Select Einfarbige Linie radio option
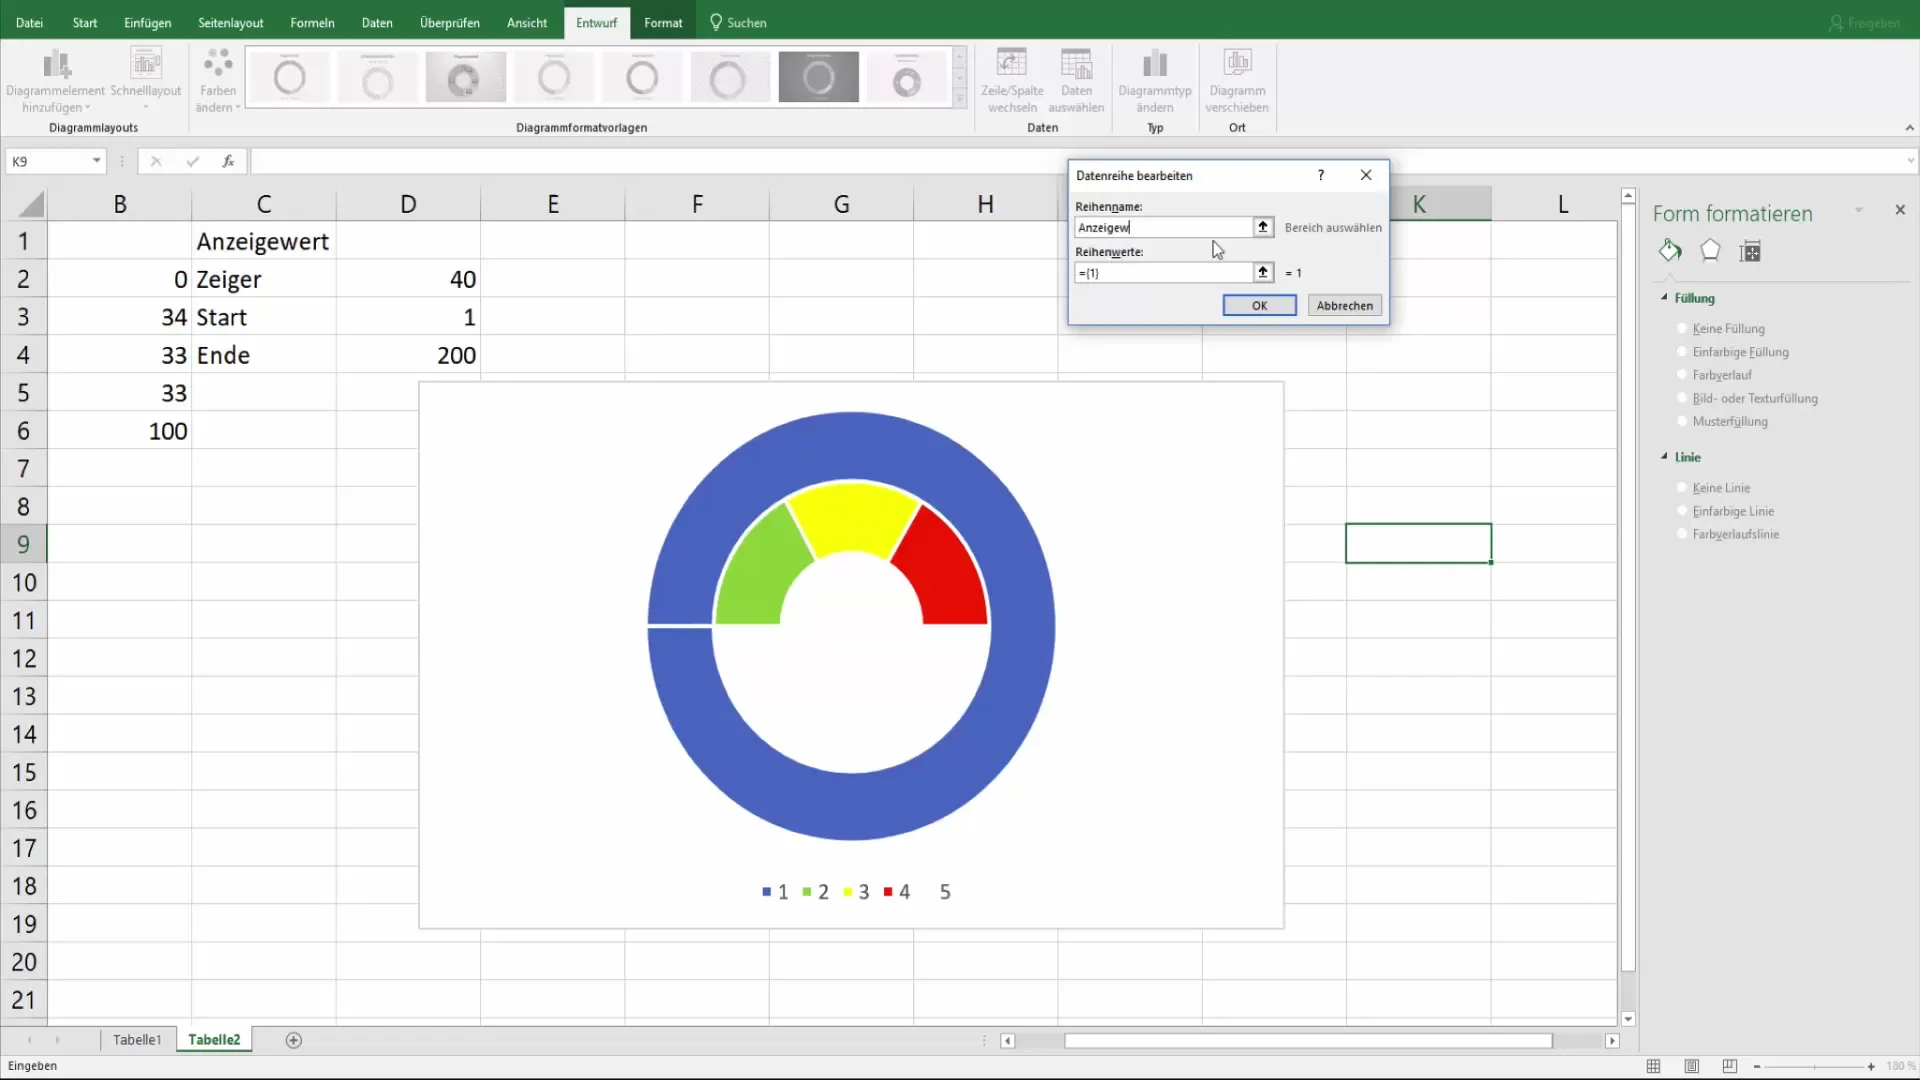Image resolution: width=1920 pixels, height=1080 pixels. point(1682,510)
